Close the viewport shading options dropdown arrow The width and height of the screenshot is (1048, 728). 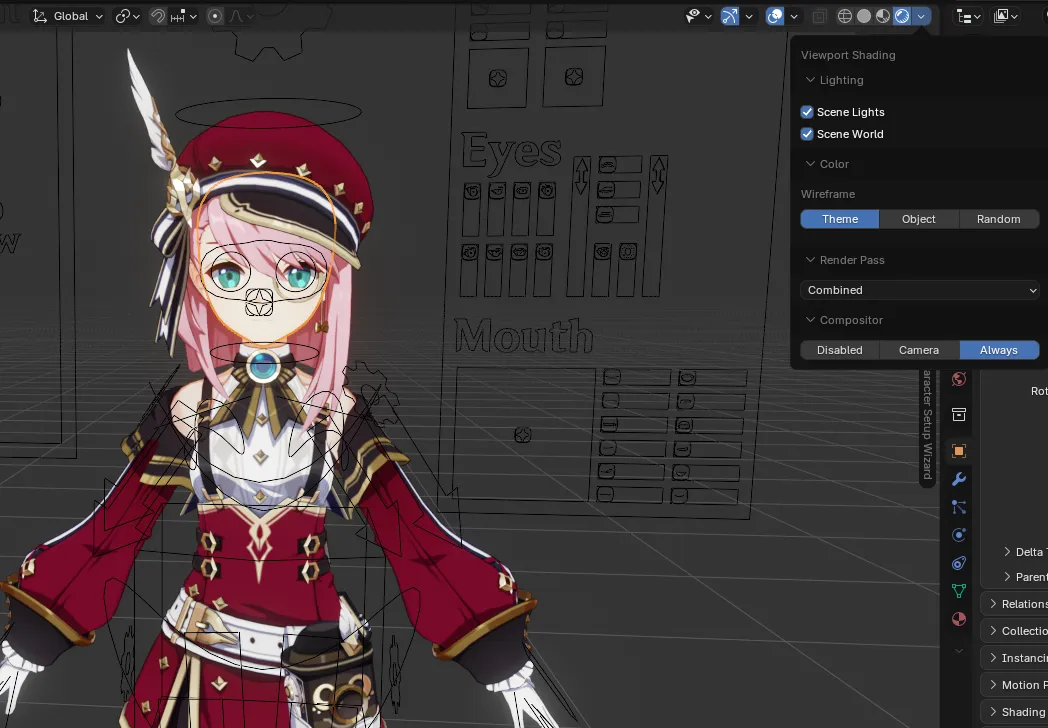click(x=921, y=16)
